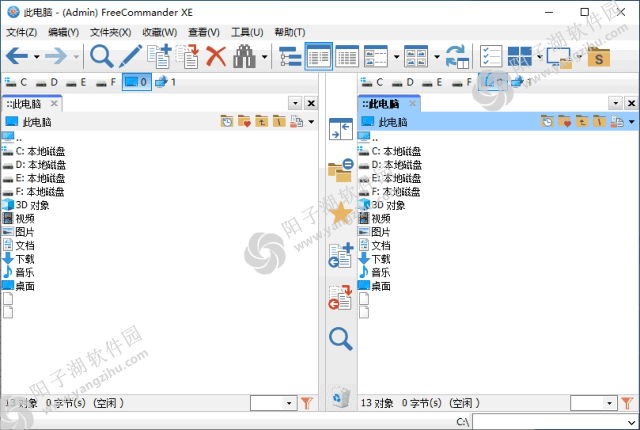Click the left panel parent folder icon
This screenshot has width=640, height=430.
tap(262, 122)
